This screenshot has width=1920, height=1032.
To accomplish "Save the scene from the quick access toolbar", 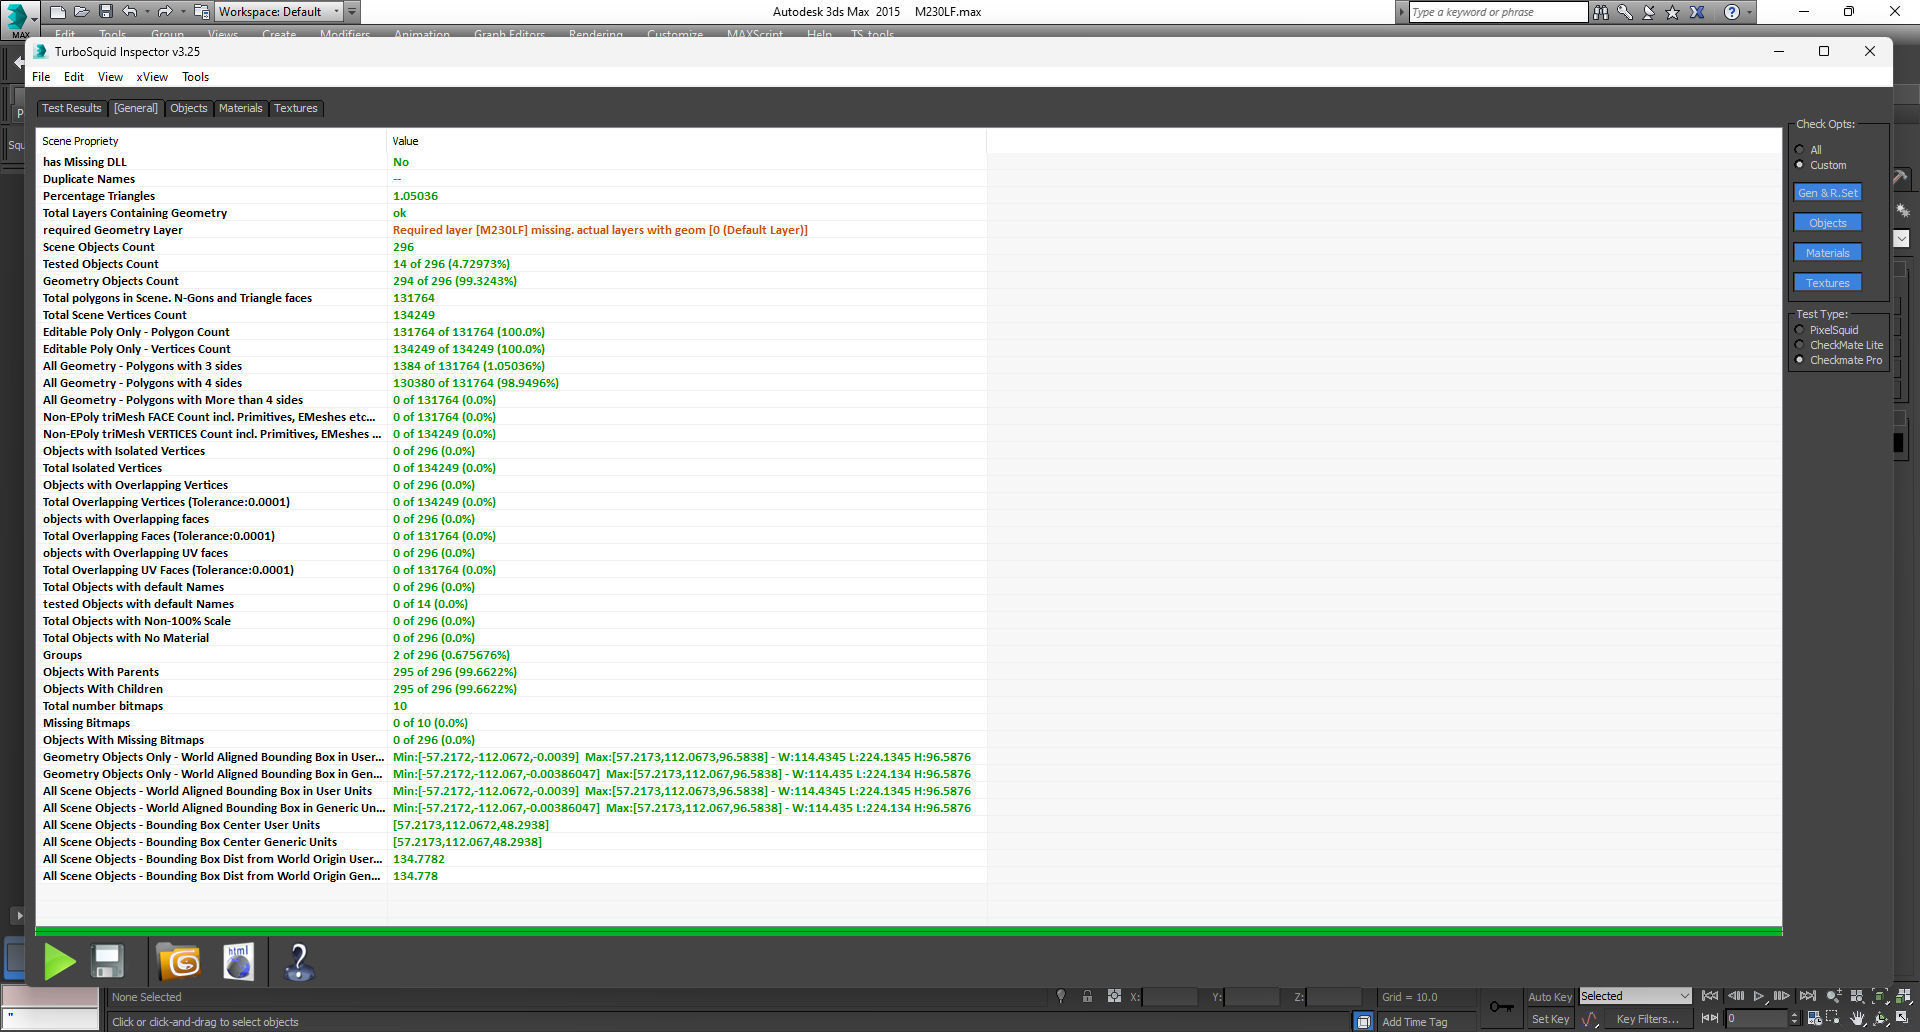I will click(105, 12).
